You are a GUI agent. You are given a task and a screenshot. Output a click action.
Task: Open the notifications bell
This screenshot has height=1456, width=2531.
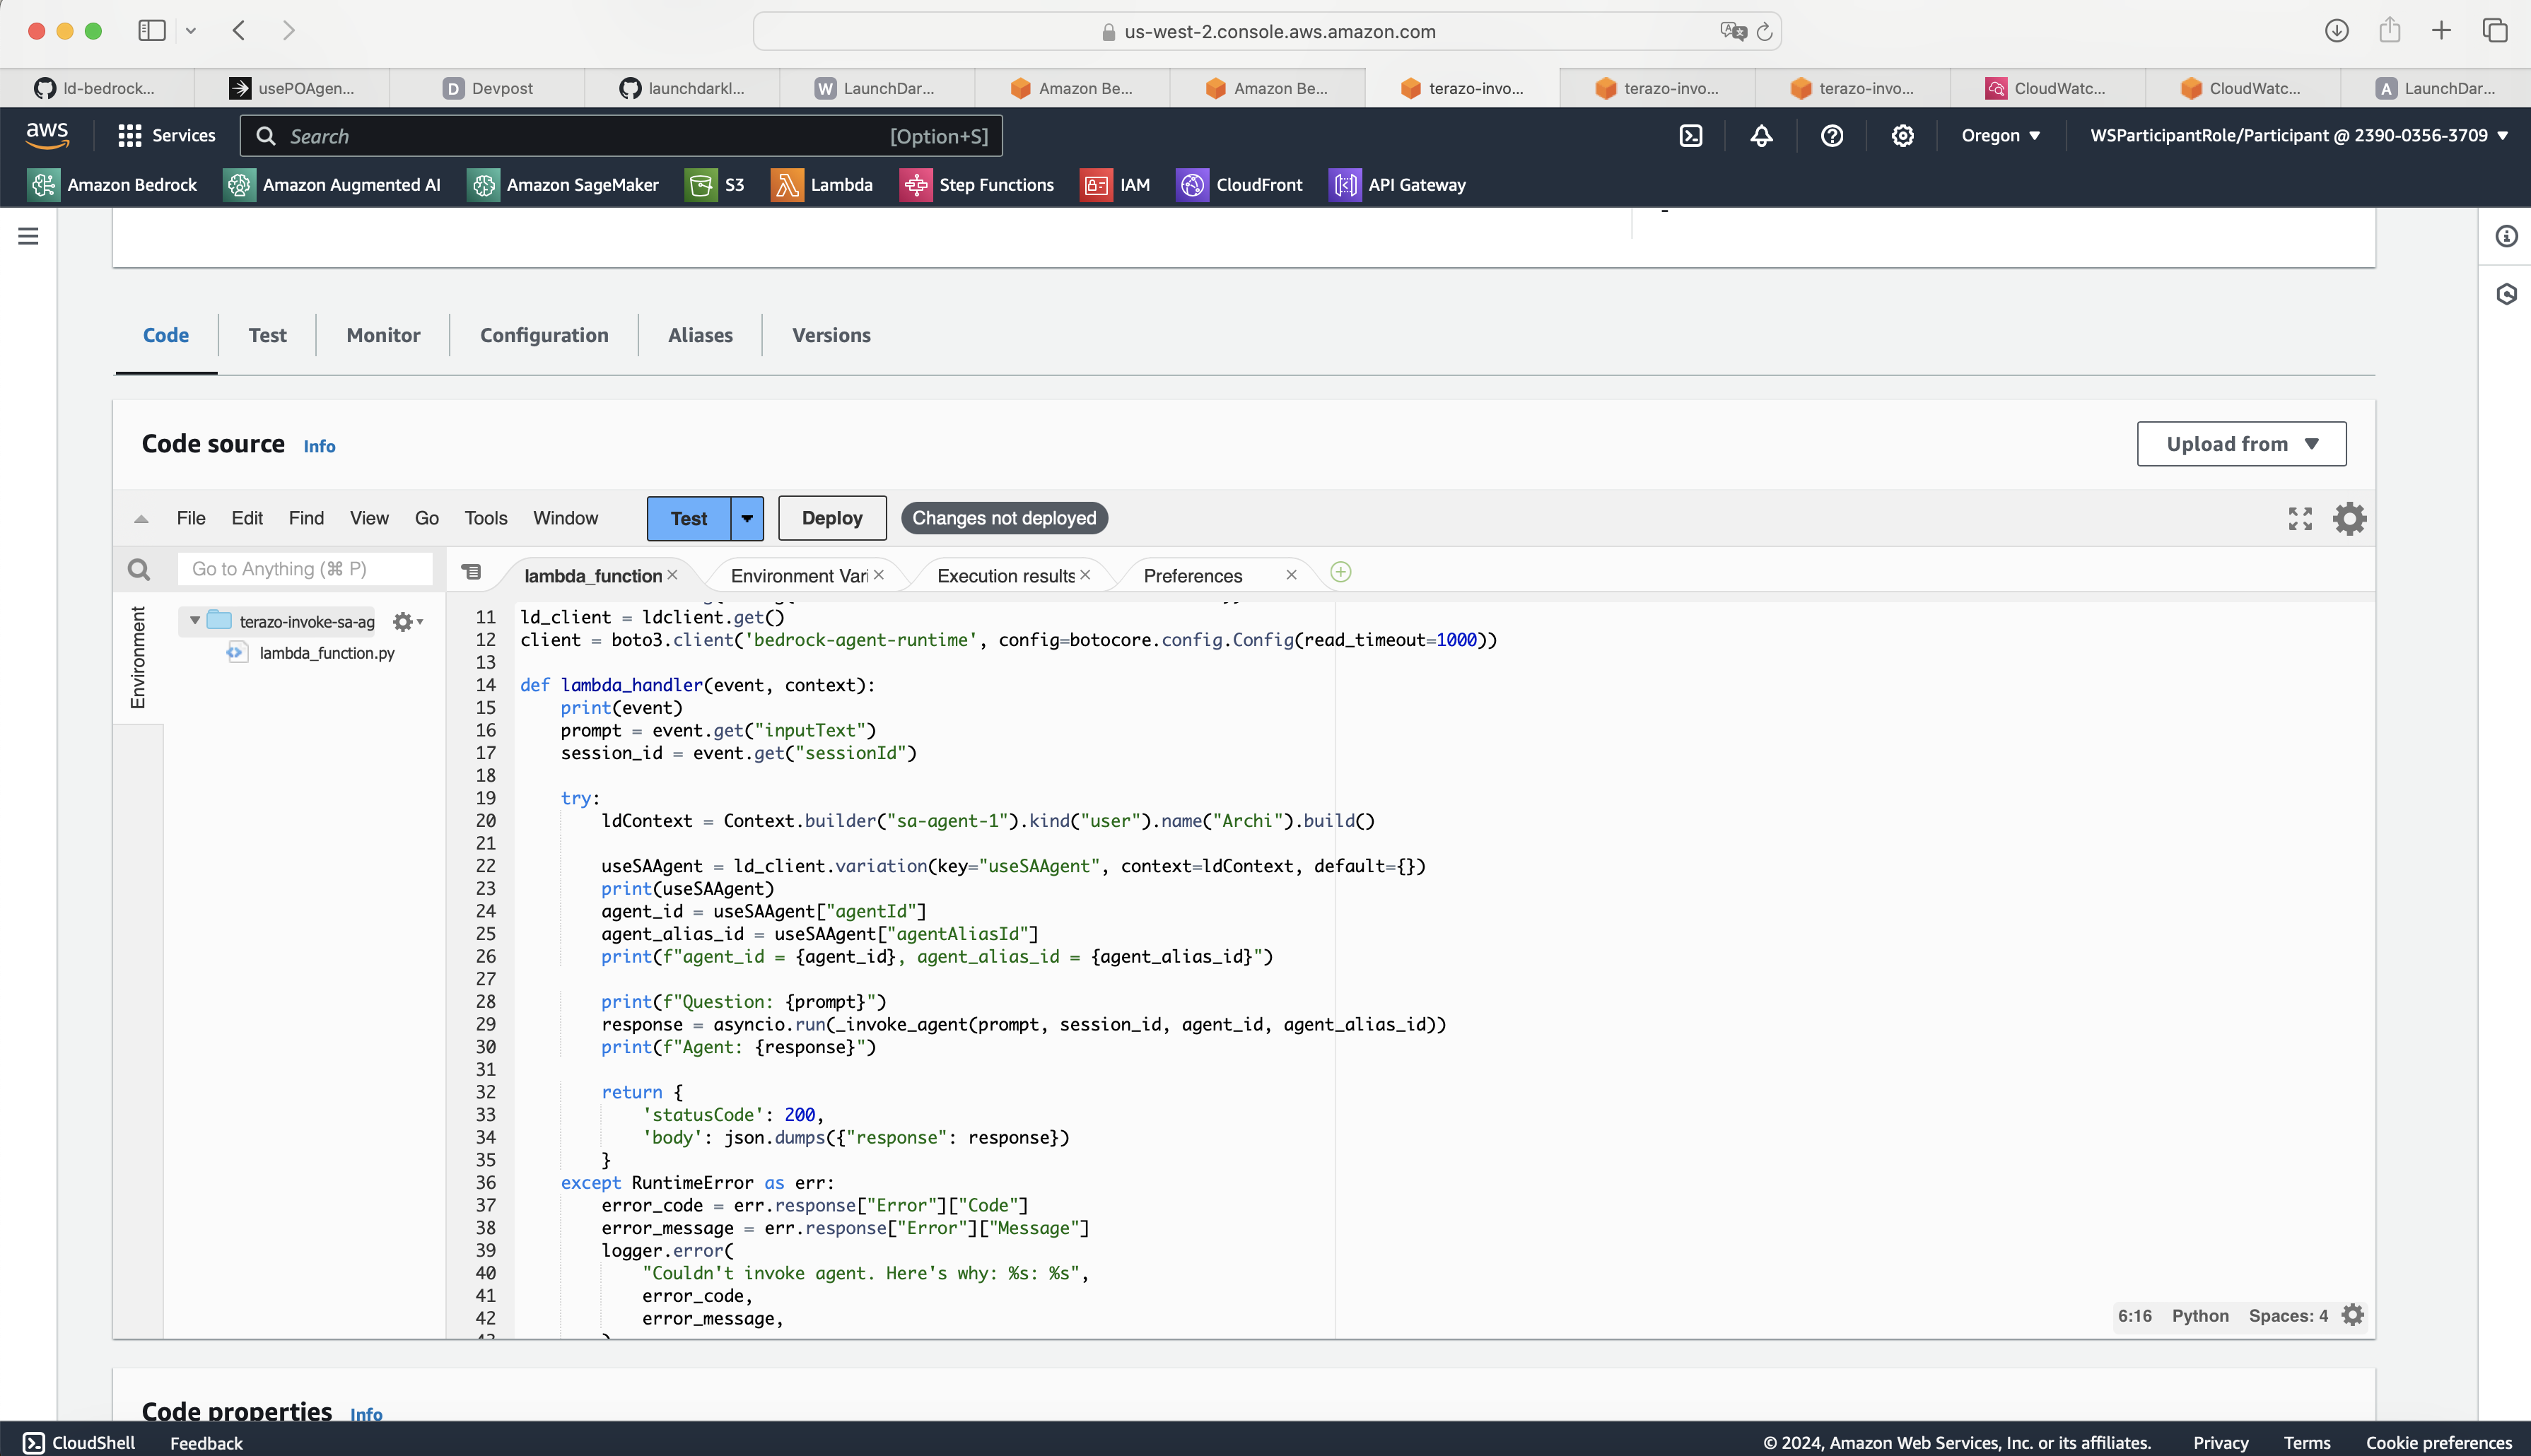click(x=1761, y=136)
